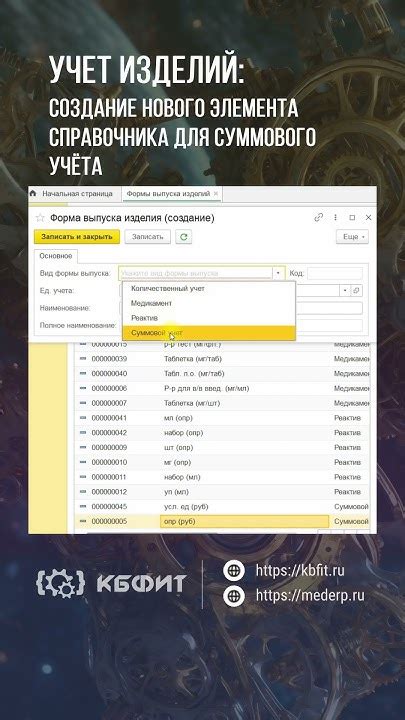Click the open-form icon next to Ед. учета
The width and height of the screenshot is (405, 720).
pos(357,291)
